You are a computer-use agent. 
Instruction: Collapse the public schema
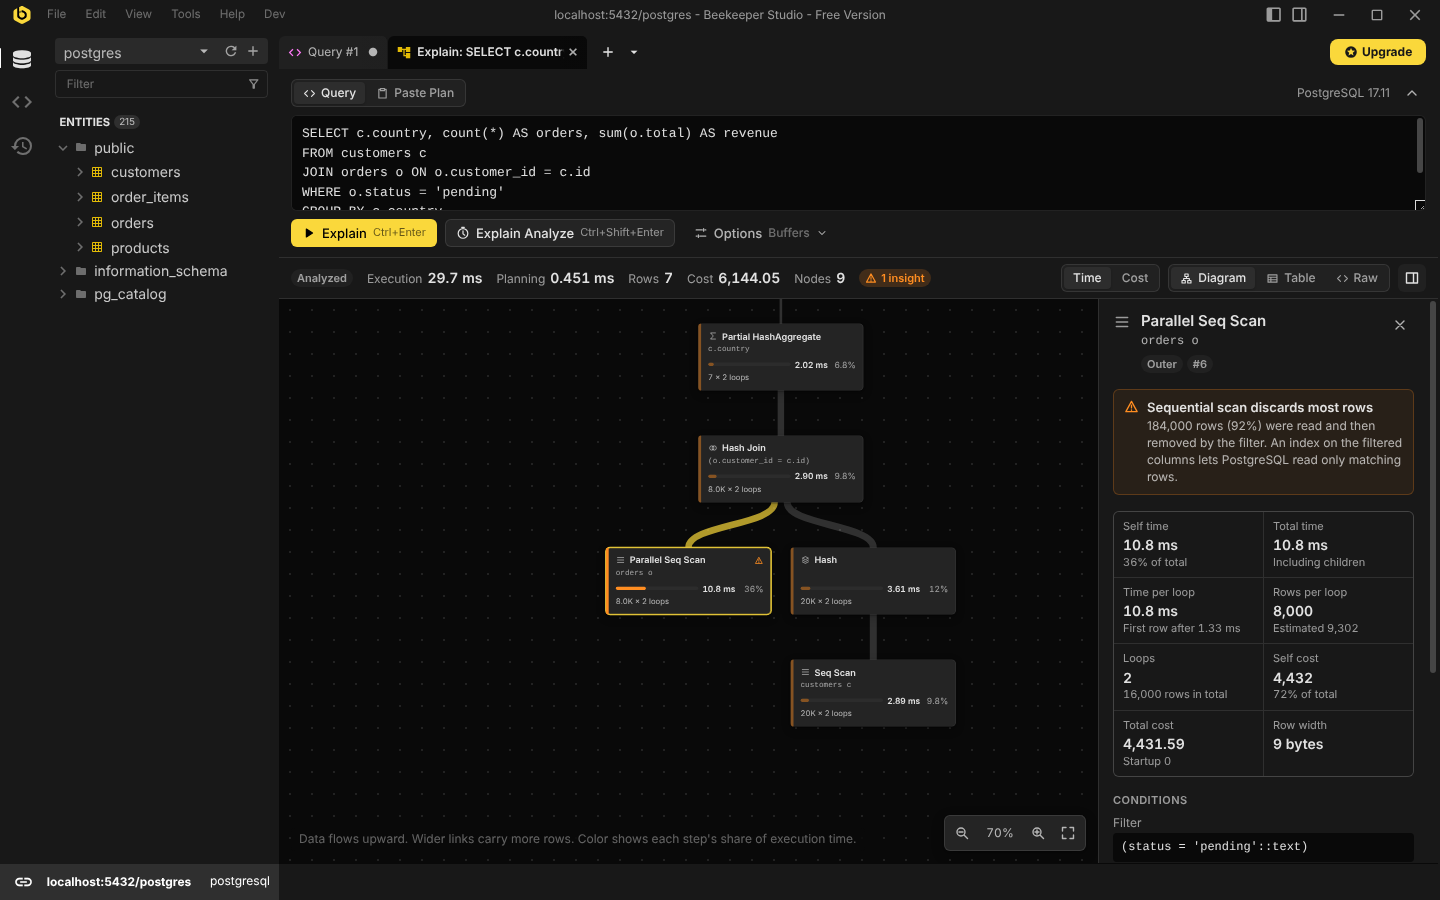(x=63, y=148)
